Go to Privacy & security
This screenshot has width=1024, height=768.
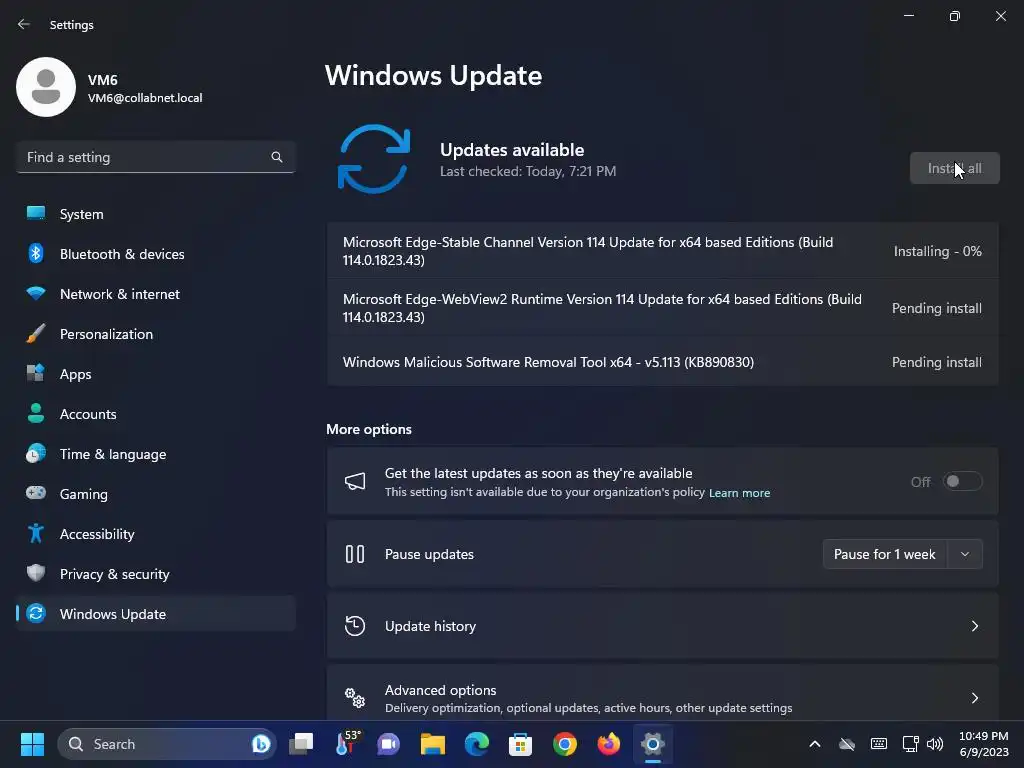tap(155, 574)
